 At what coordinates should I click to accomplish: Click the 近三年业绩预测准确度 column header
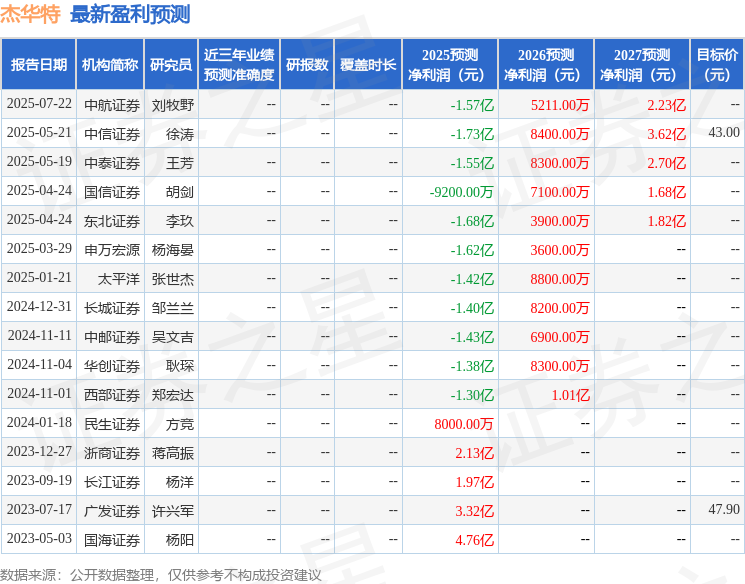[239, 65]
